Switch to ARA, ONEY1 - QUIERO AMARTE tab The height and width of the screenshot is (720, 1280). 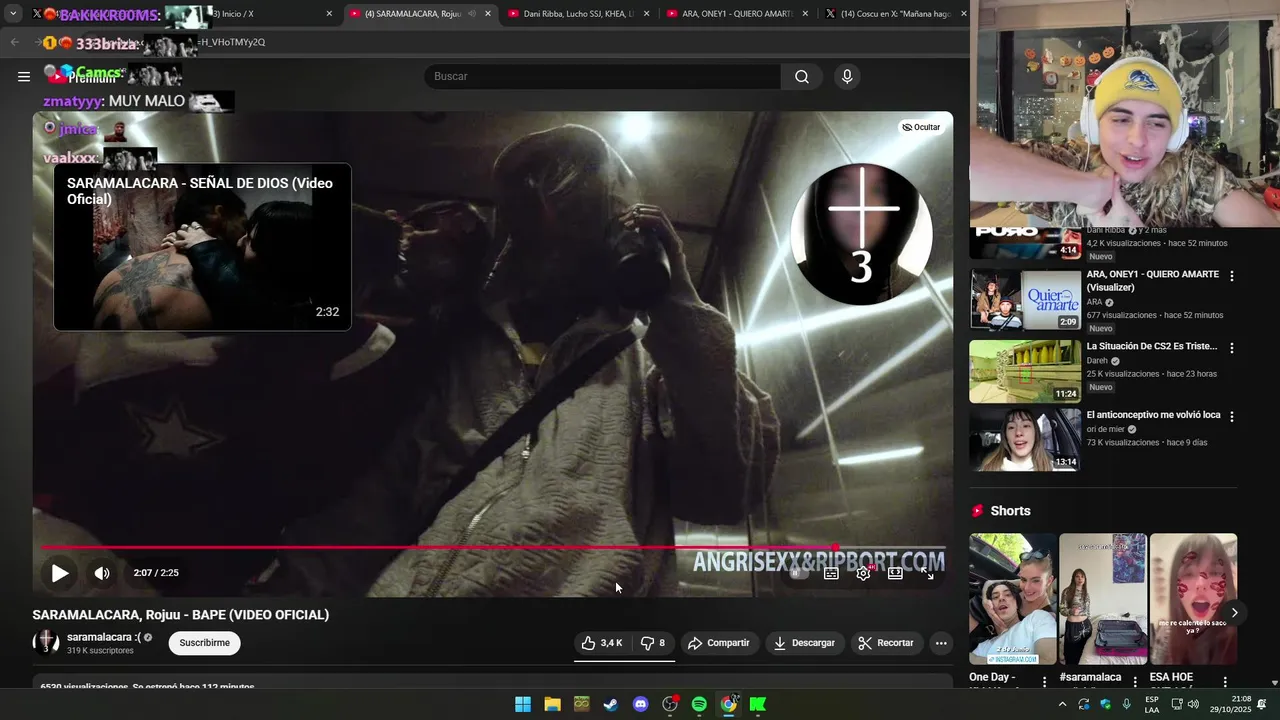tap(738, 14)
